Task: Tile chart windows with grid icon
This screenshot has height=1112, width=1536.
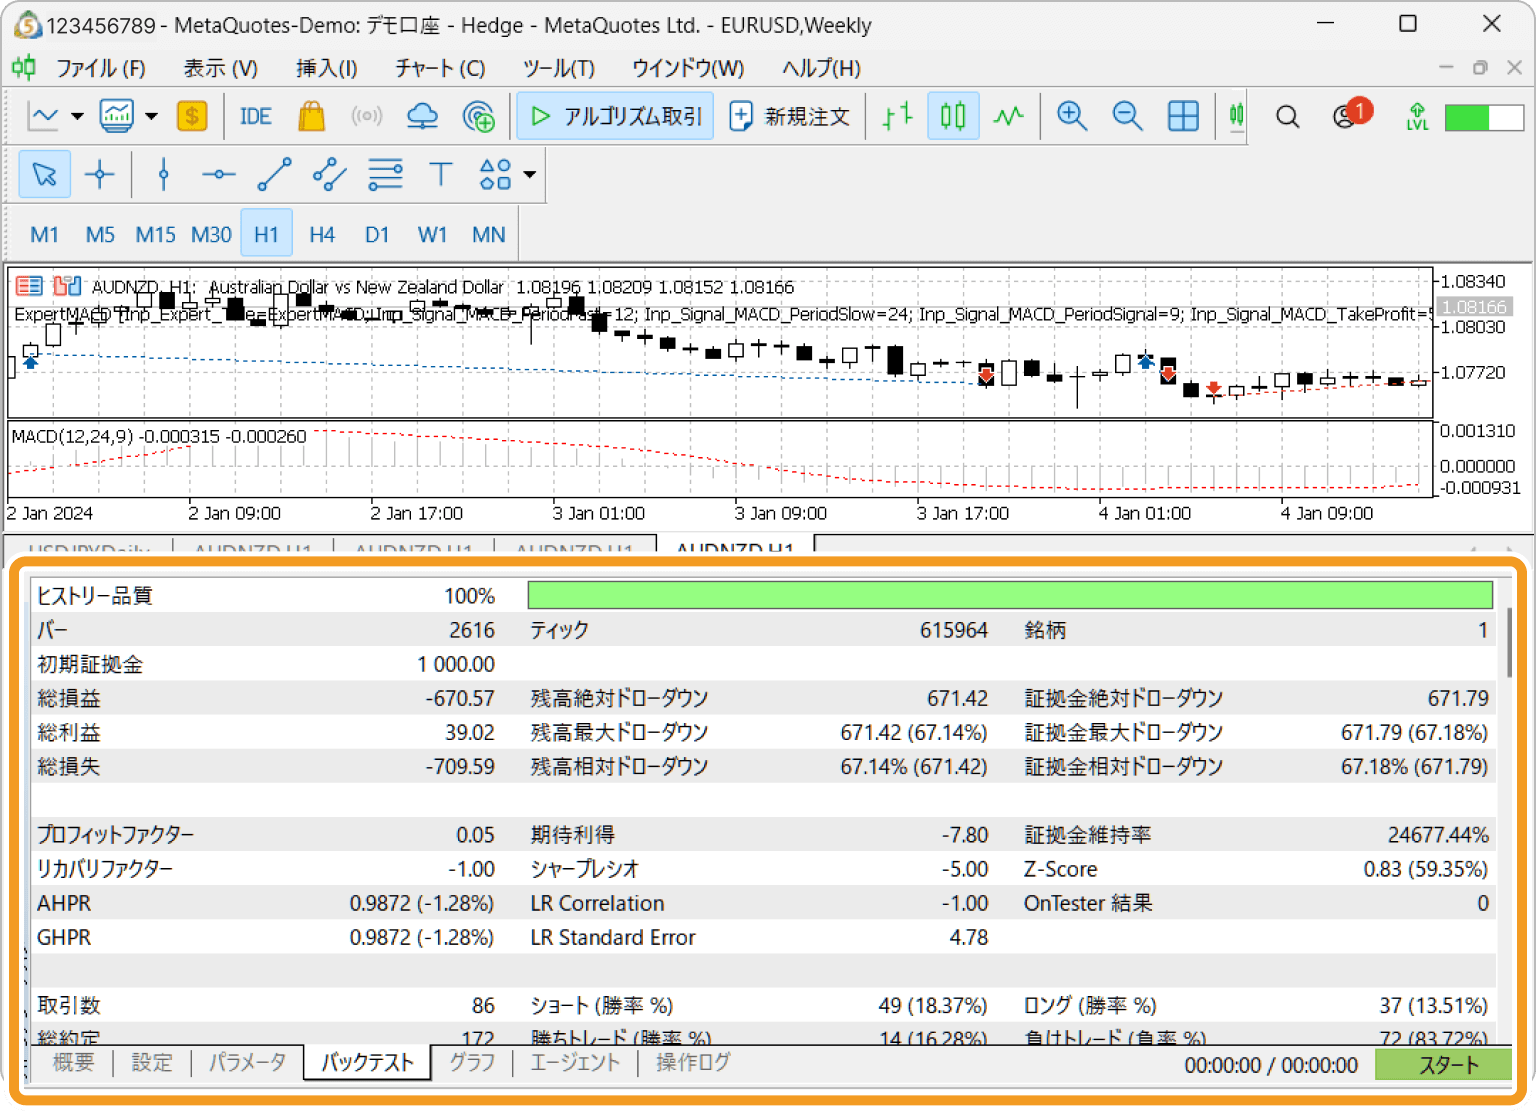Action: pos(1183,117)
